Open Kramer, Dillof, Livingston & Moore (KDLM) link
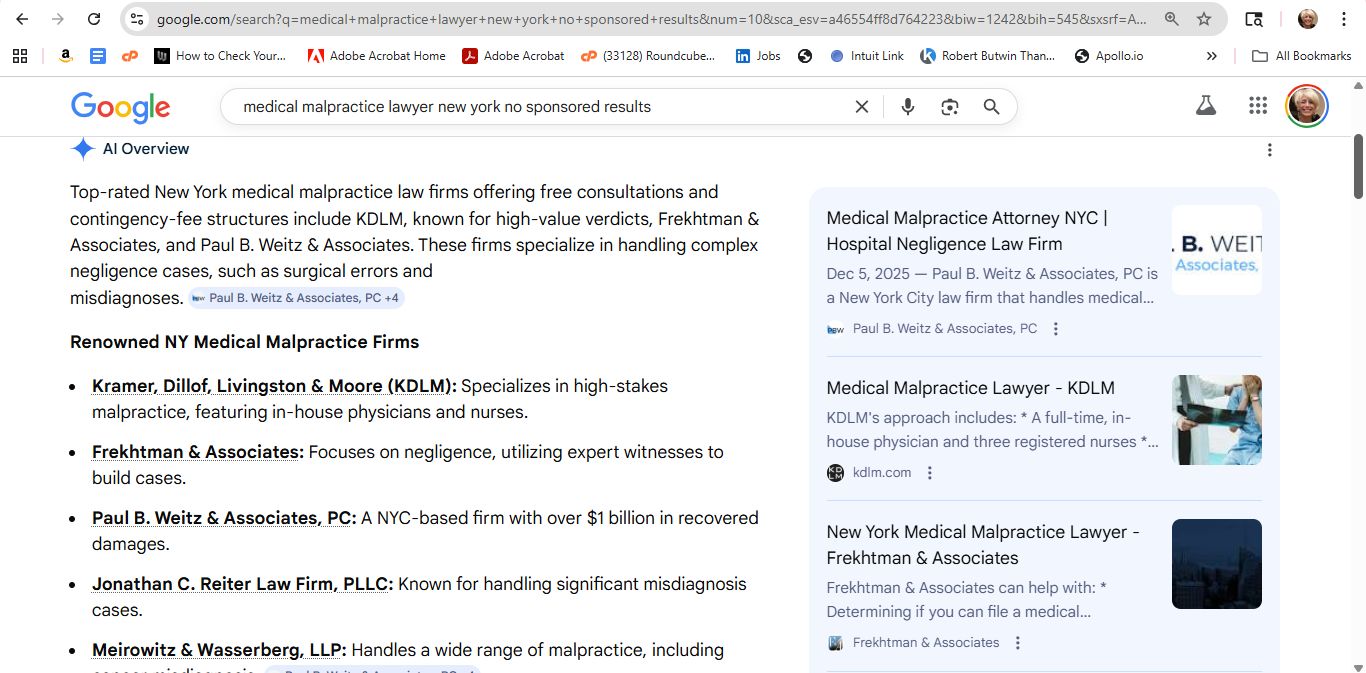This screenshot has height=673, width=1366. point(274,386)
